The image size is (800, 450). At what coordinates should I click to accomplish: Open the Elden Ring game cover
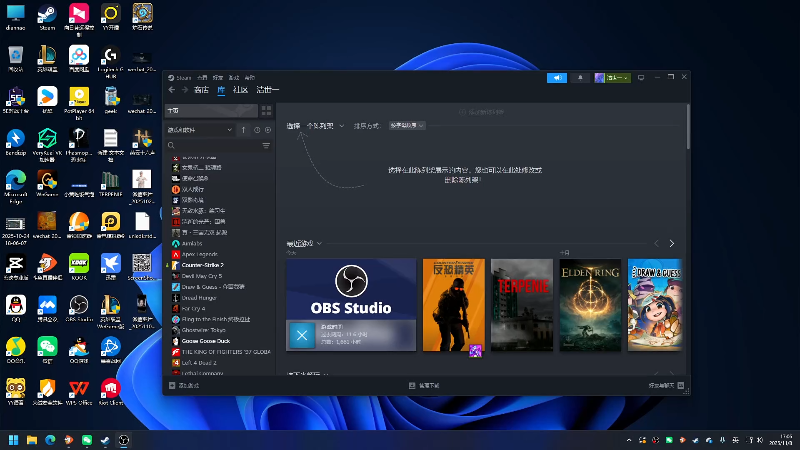point(590,305)
